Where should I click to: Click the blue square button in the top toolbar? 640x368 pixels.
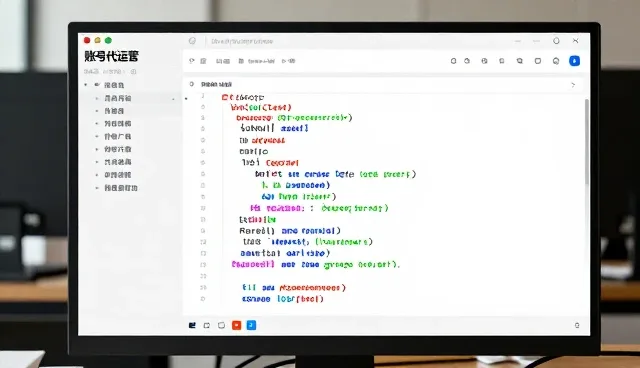click(574, 61)
